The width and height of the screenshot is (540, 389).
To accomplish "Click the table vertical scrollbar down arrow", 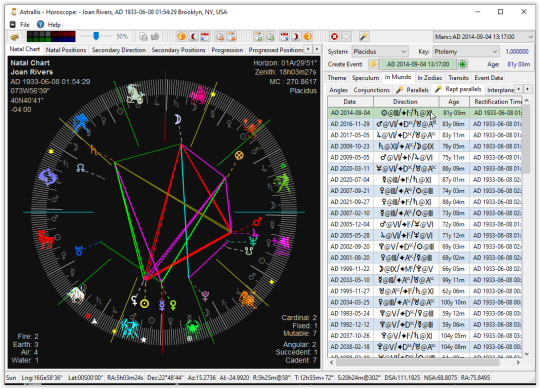I will click(526, 354).
